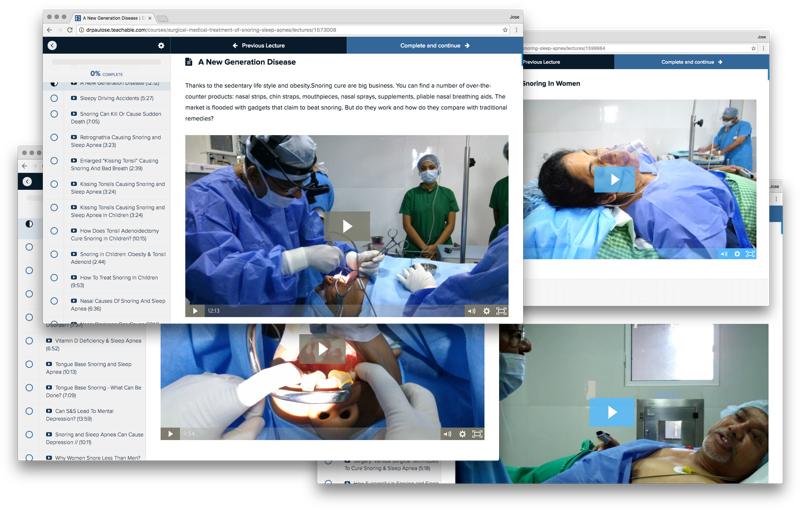
Task: Toggle circle for Vitamin D Deficiency lecture
Action: (x=29, y=341)
